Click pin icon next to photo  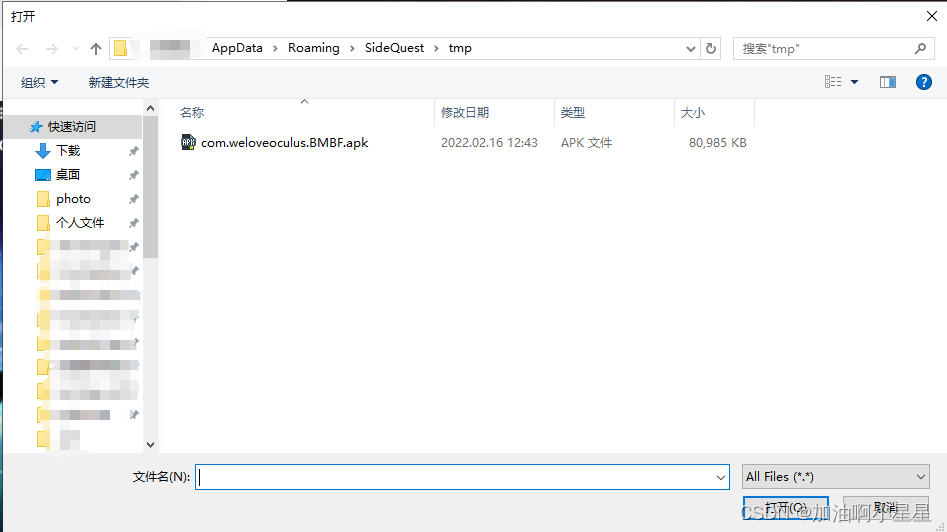tap(133, 199)
